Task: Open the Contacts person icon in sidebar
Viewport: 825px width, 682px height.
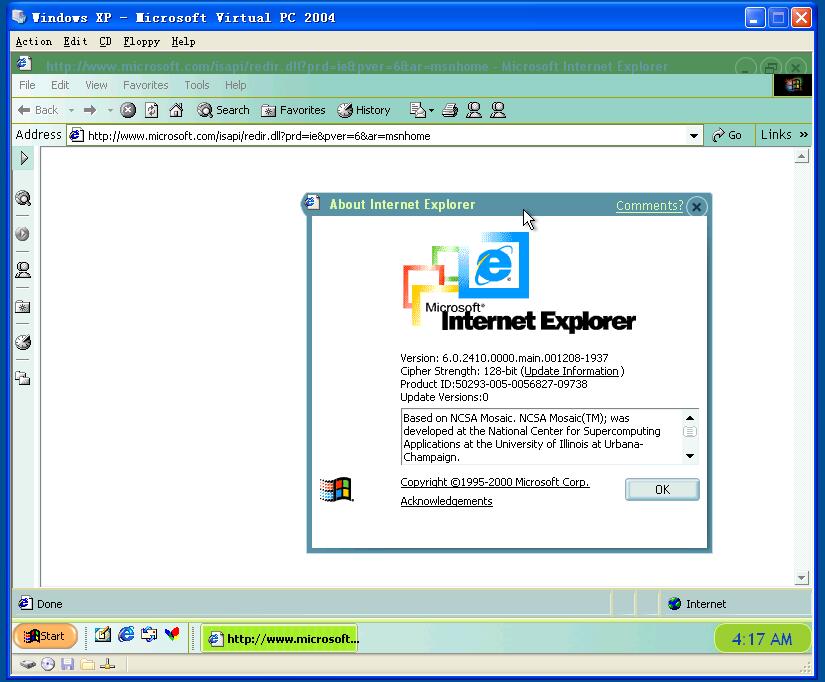Action: point(23,270)
